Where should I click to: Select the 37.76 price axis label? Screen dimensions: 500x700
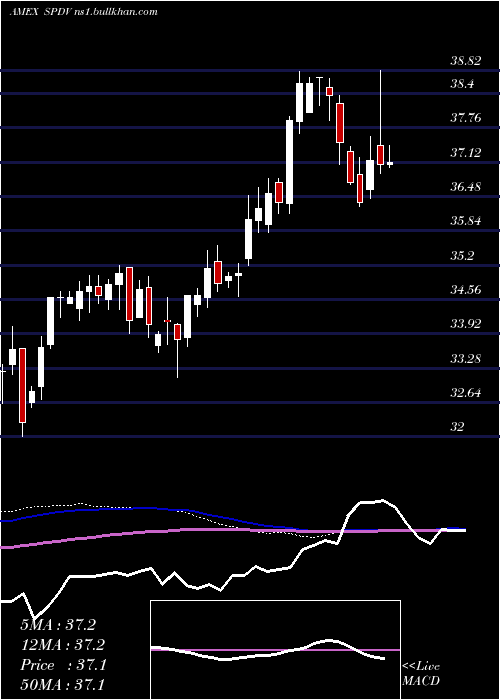(465, 118)
